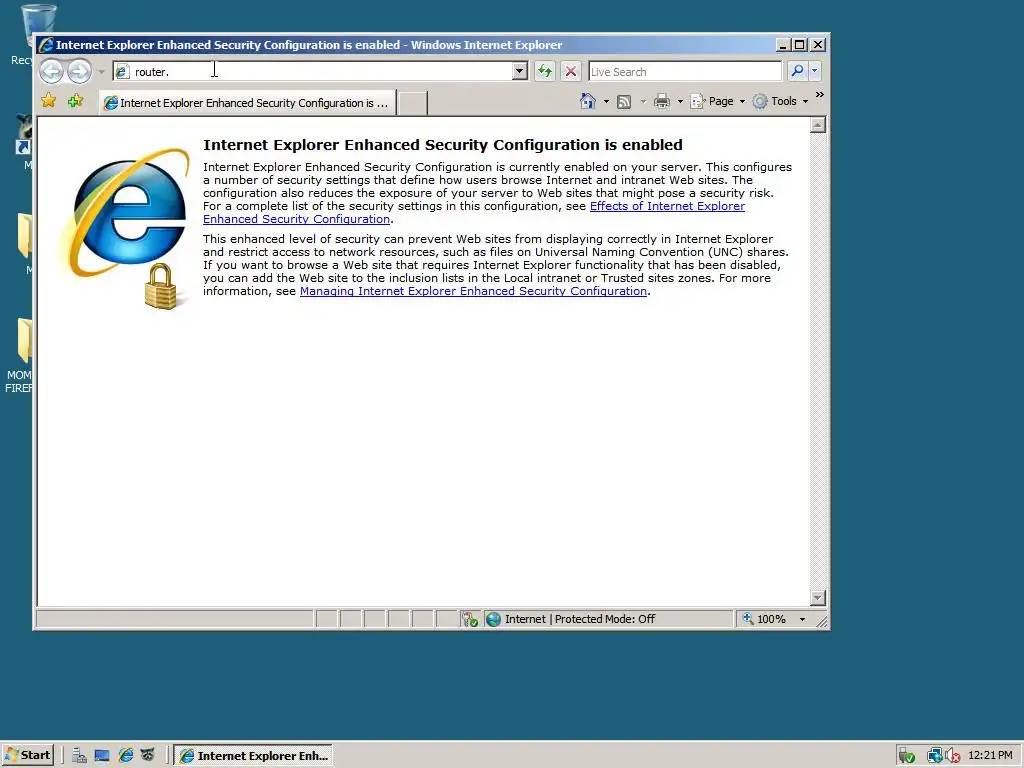1024x768 pixels.
Task: Click the page scrollbar up arrow
Action: point(818,125)
